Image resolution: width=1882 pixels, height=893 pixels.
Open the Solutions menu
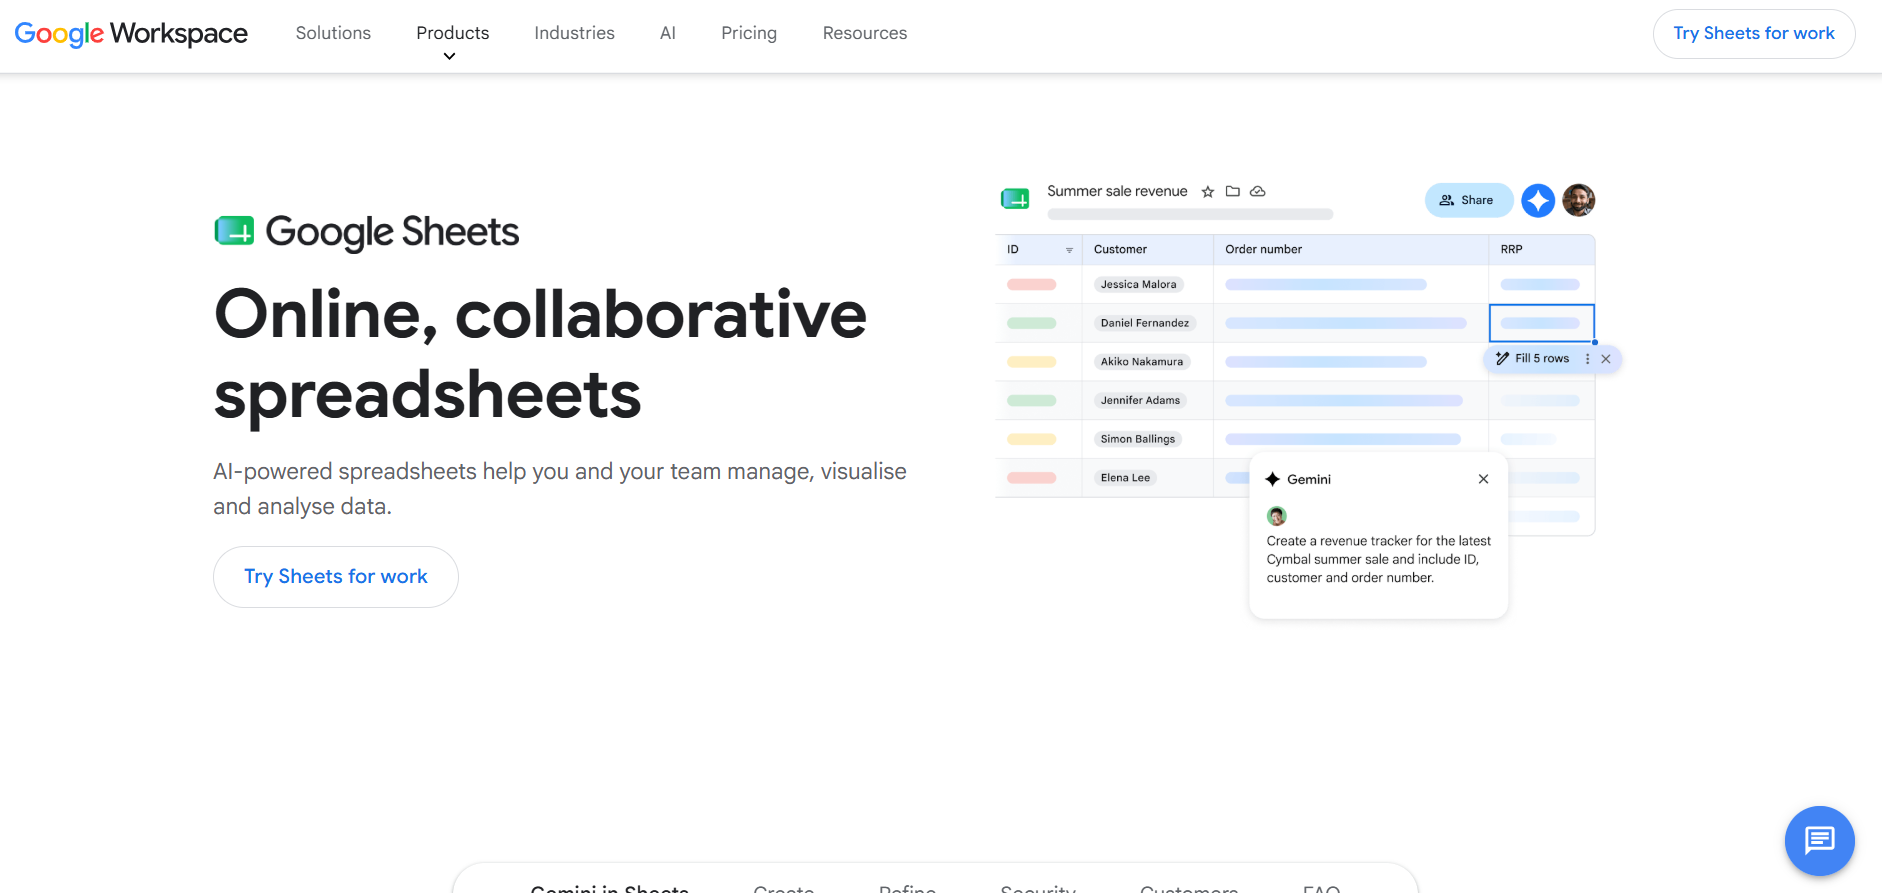tap(333, 33)
